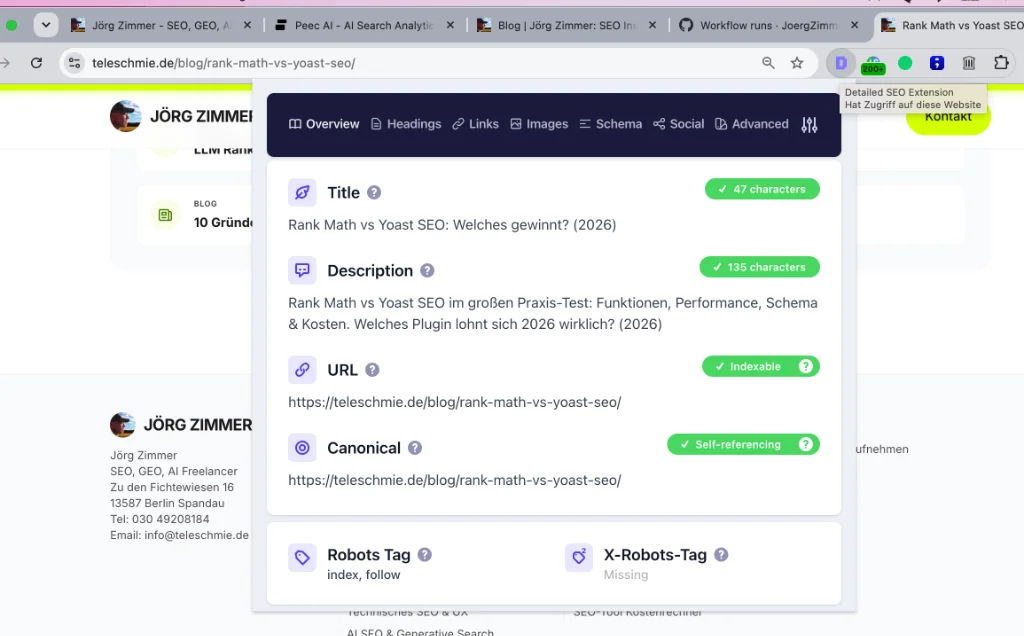Click the zoom magnifier icon in address bar
This screenshot has height=636, width=1024.
click(x=768, y=63)
